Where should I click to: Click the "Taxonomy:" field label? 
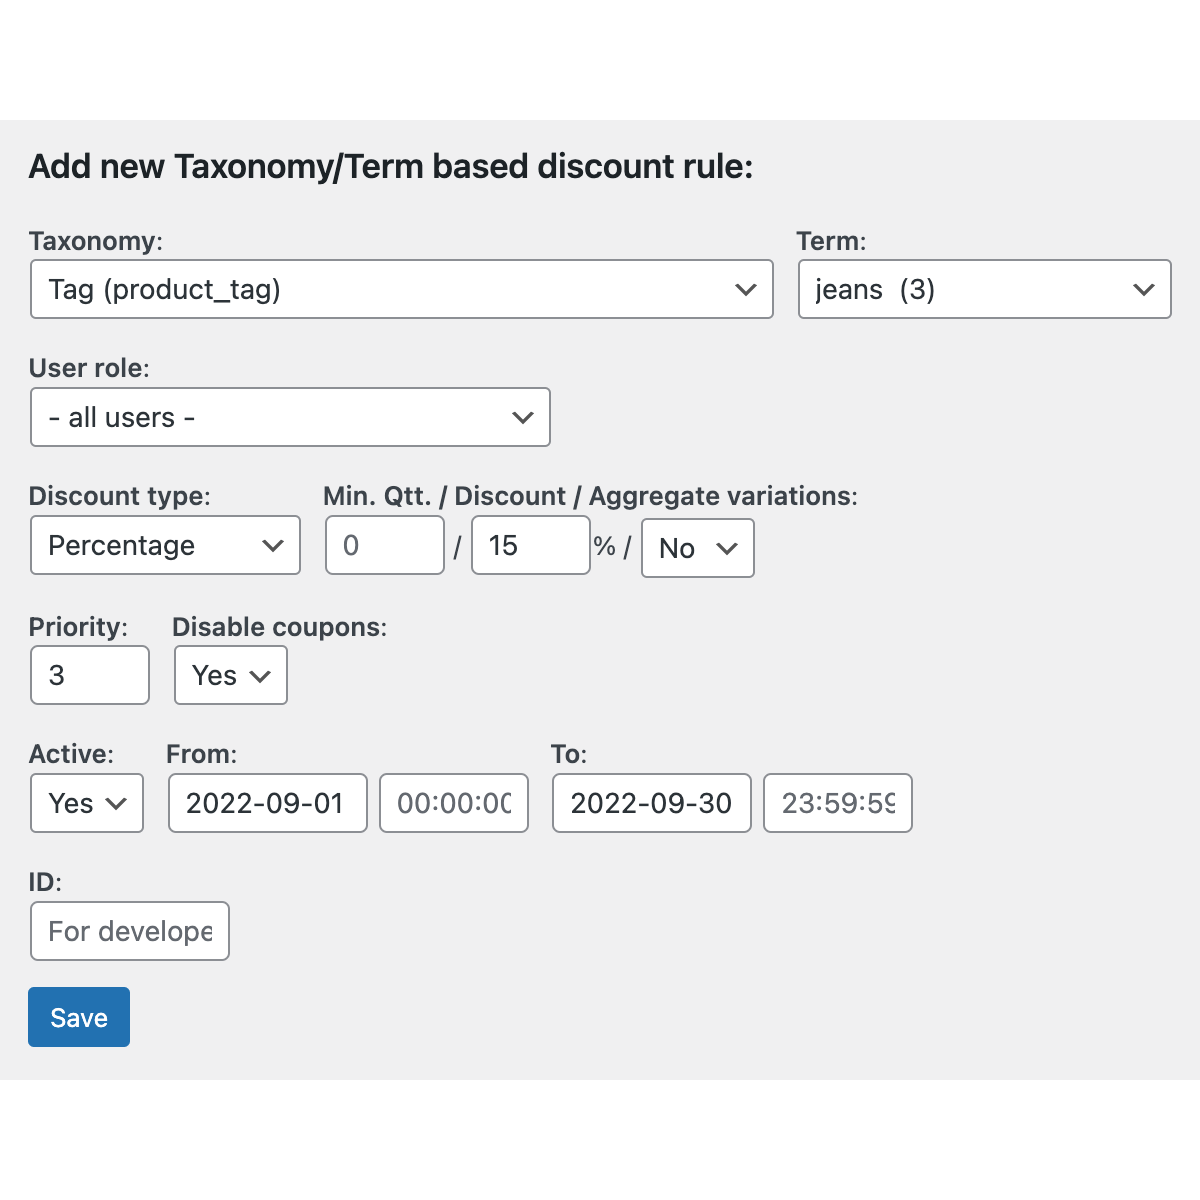point(96,241)
